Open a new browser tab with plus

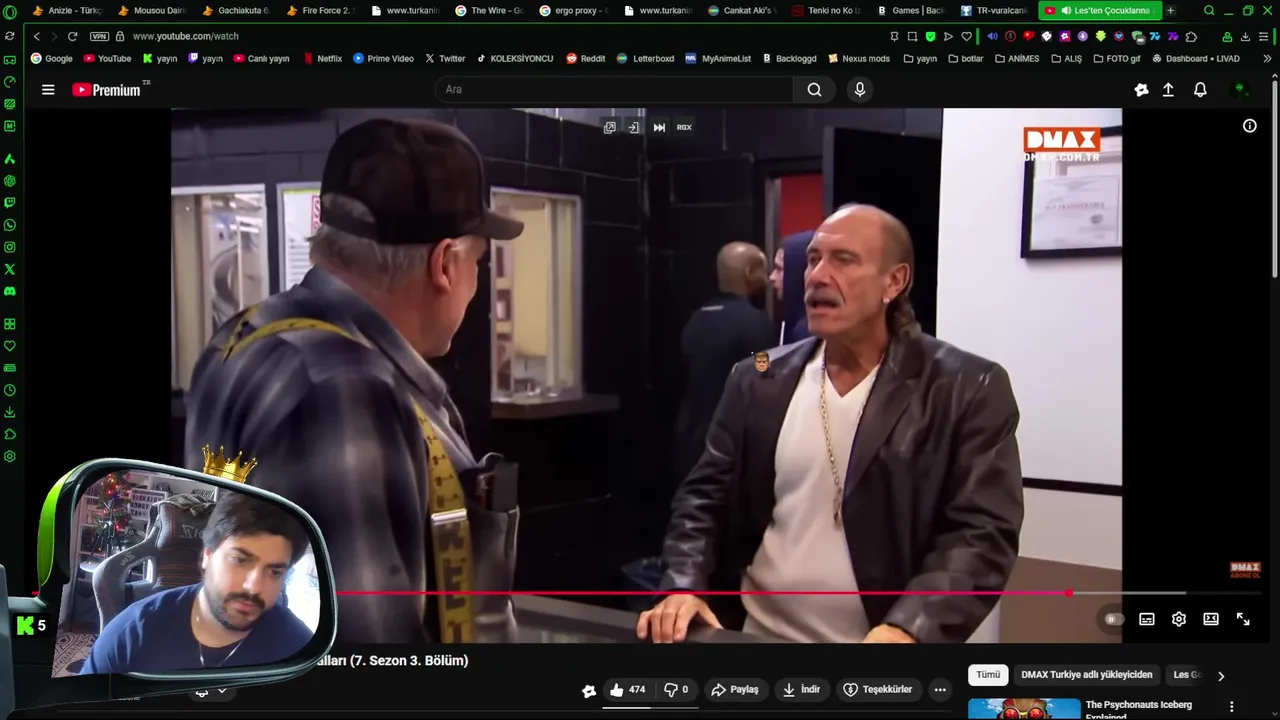[1171, 10]
